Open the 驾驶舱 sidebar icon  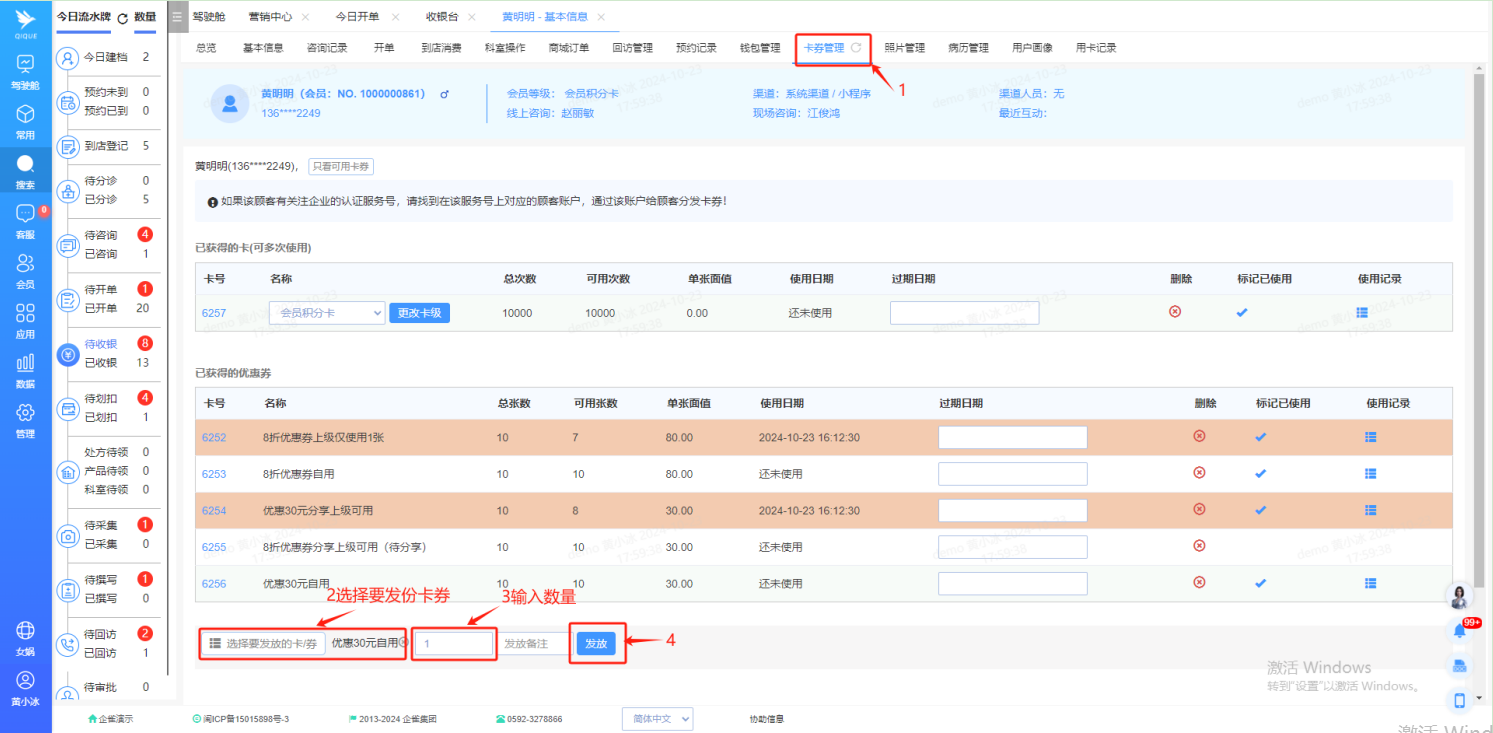[x=25, y=70]
